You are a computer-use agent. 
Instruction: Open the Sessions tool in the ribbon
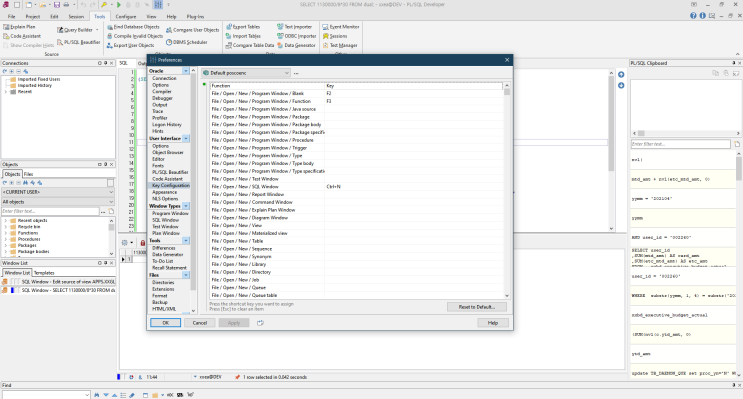coord(335,36)
